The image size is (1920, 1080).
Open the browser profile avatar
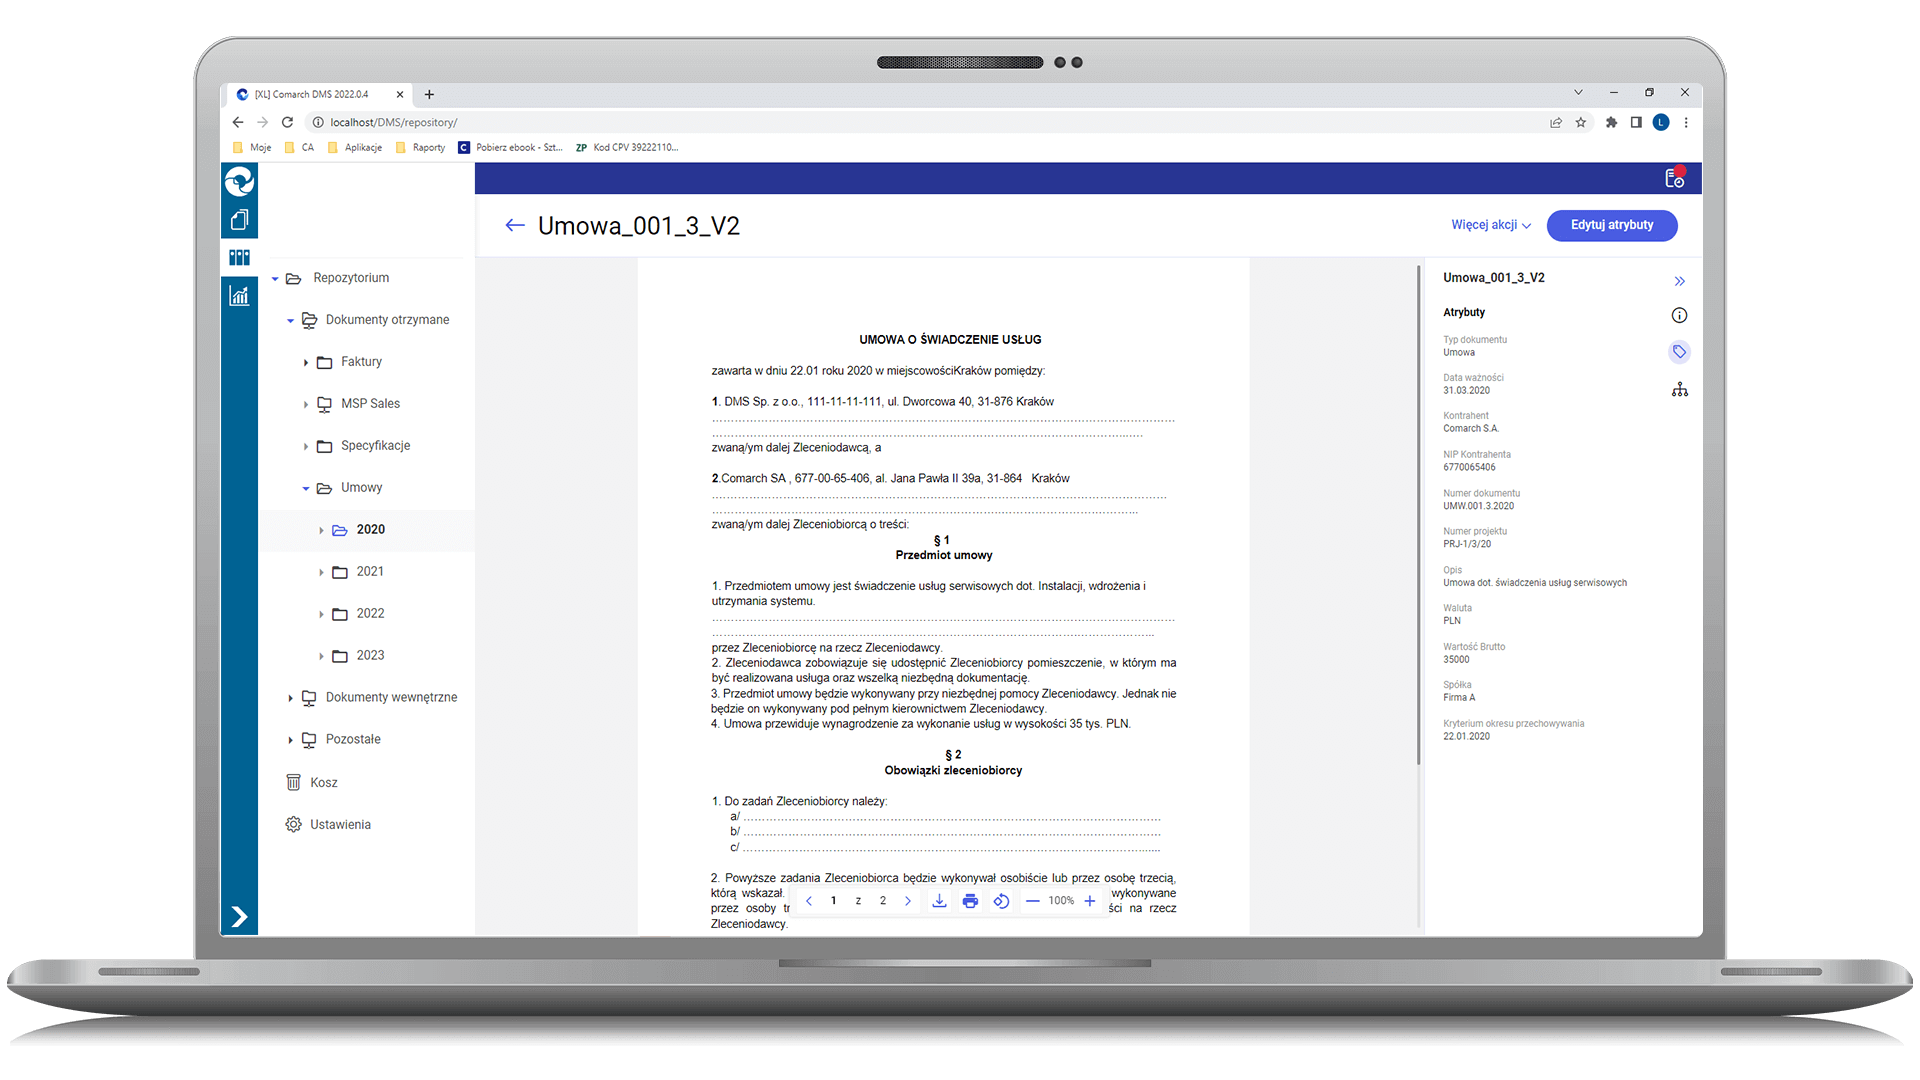pyautogui.click(x=1661, y=122)
